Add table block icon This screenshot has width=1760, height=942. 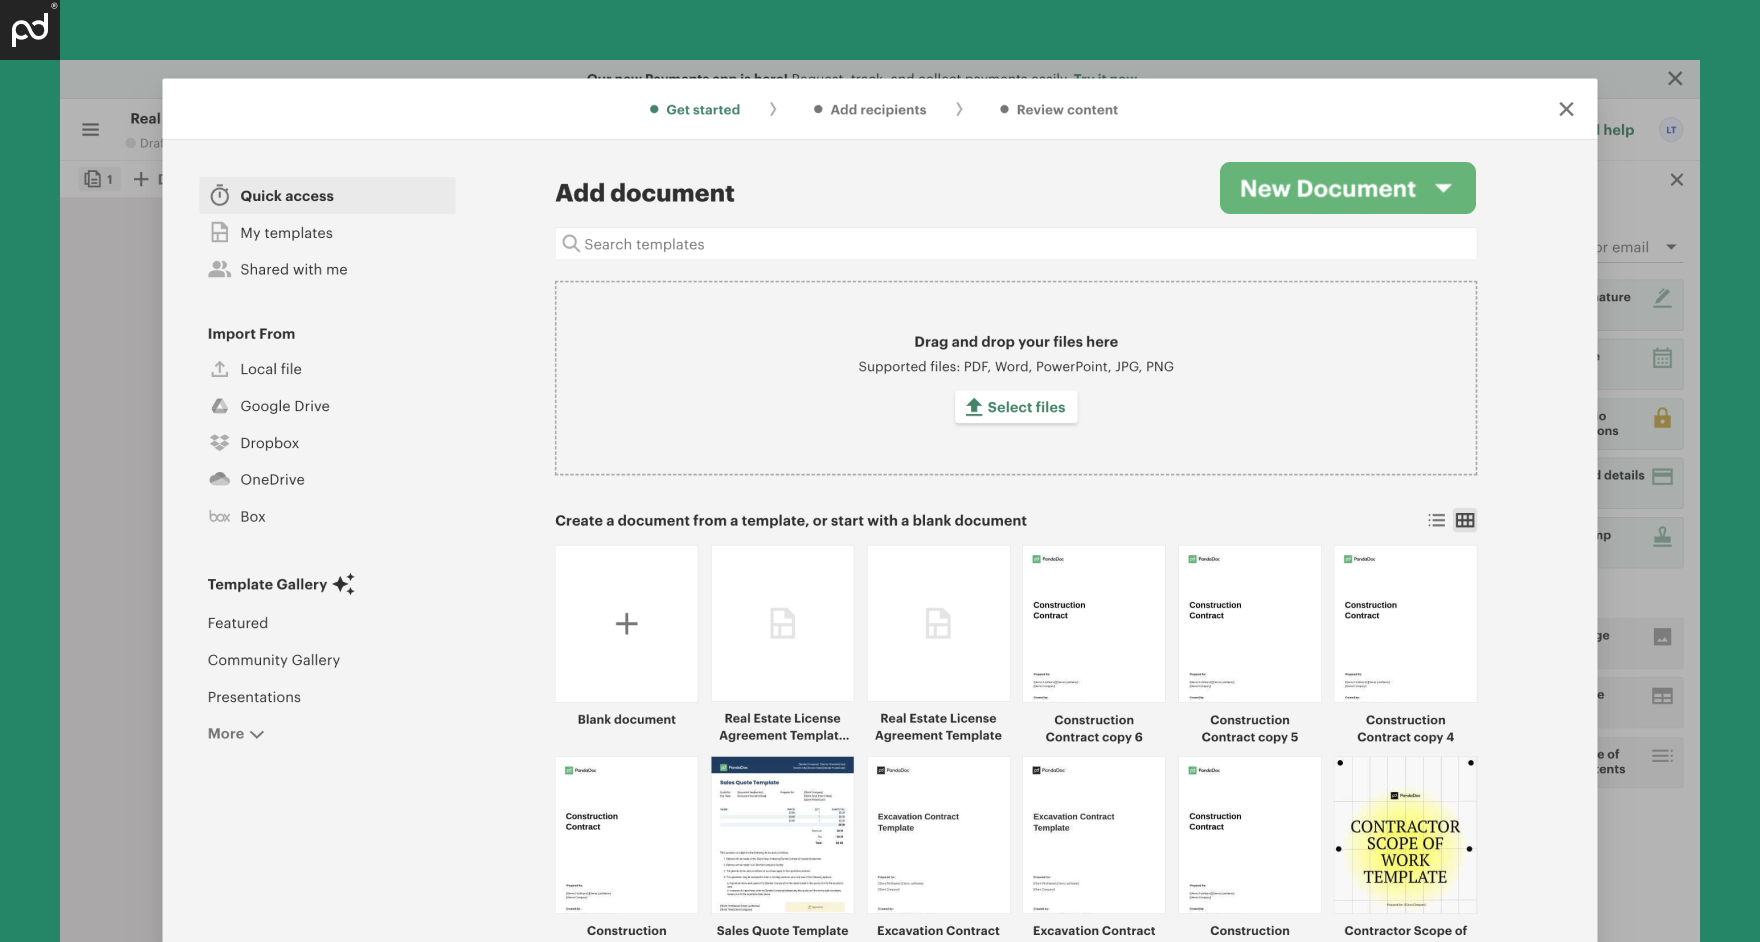(x=1663, y=696)
